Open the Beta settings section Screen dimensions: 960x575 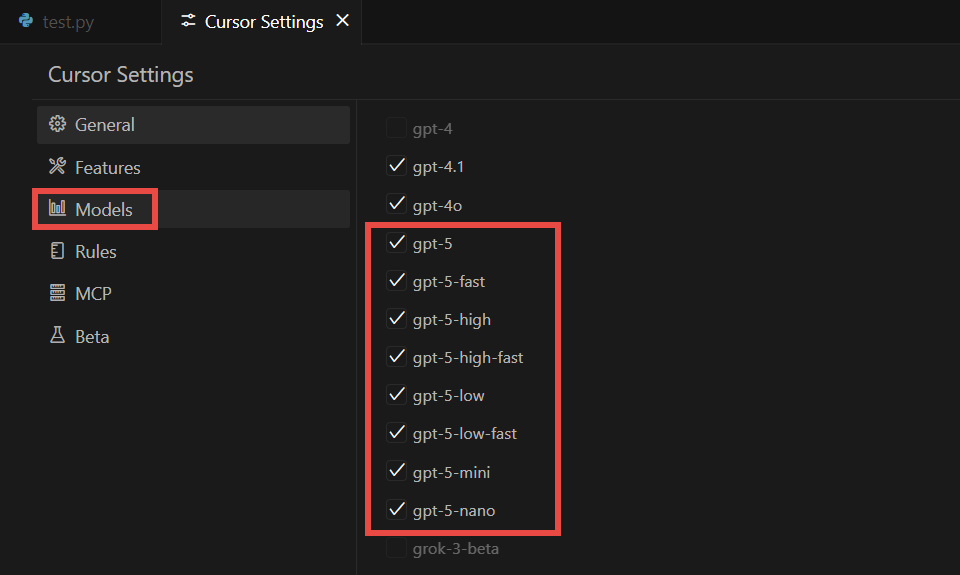pos(193,336)
